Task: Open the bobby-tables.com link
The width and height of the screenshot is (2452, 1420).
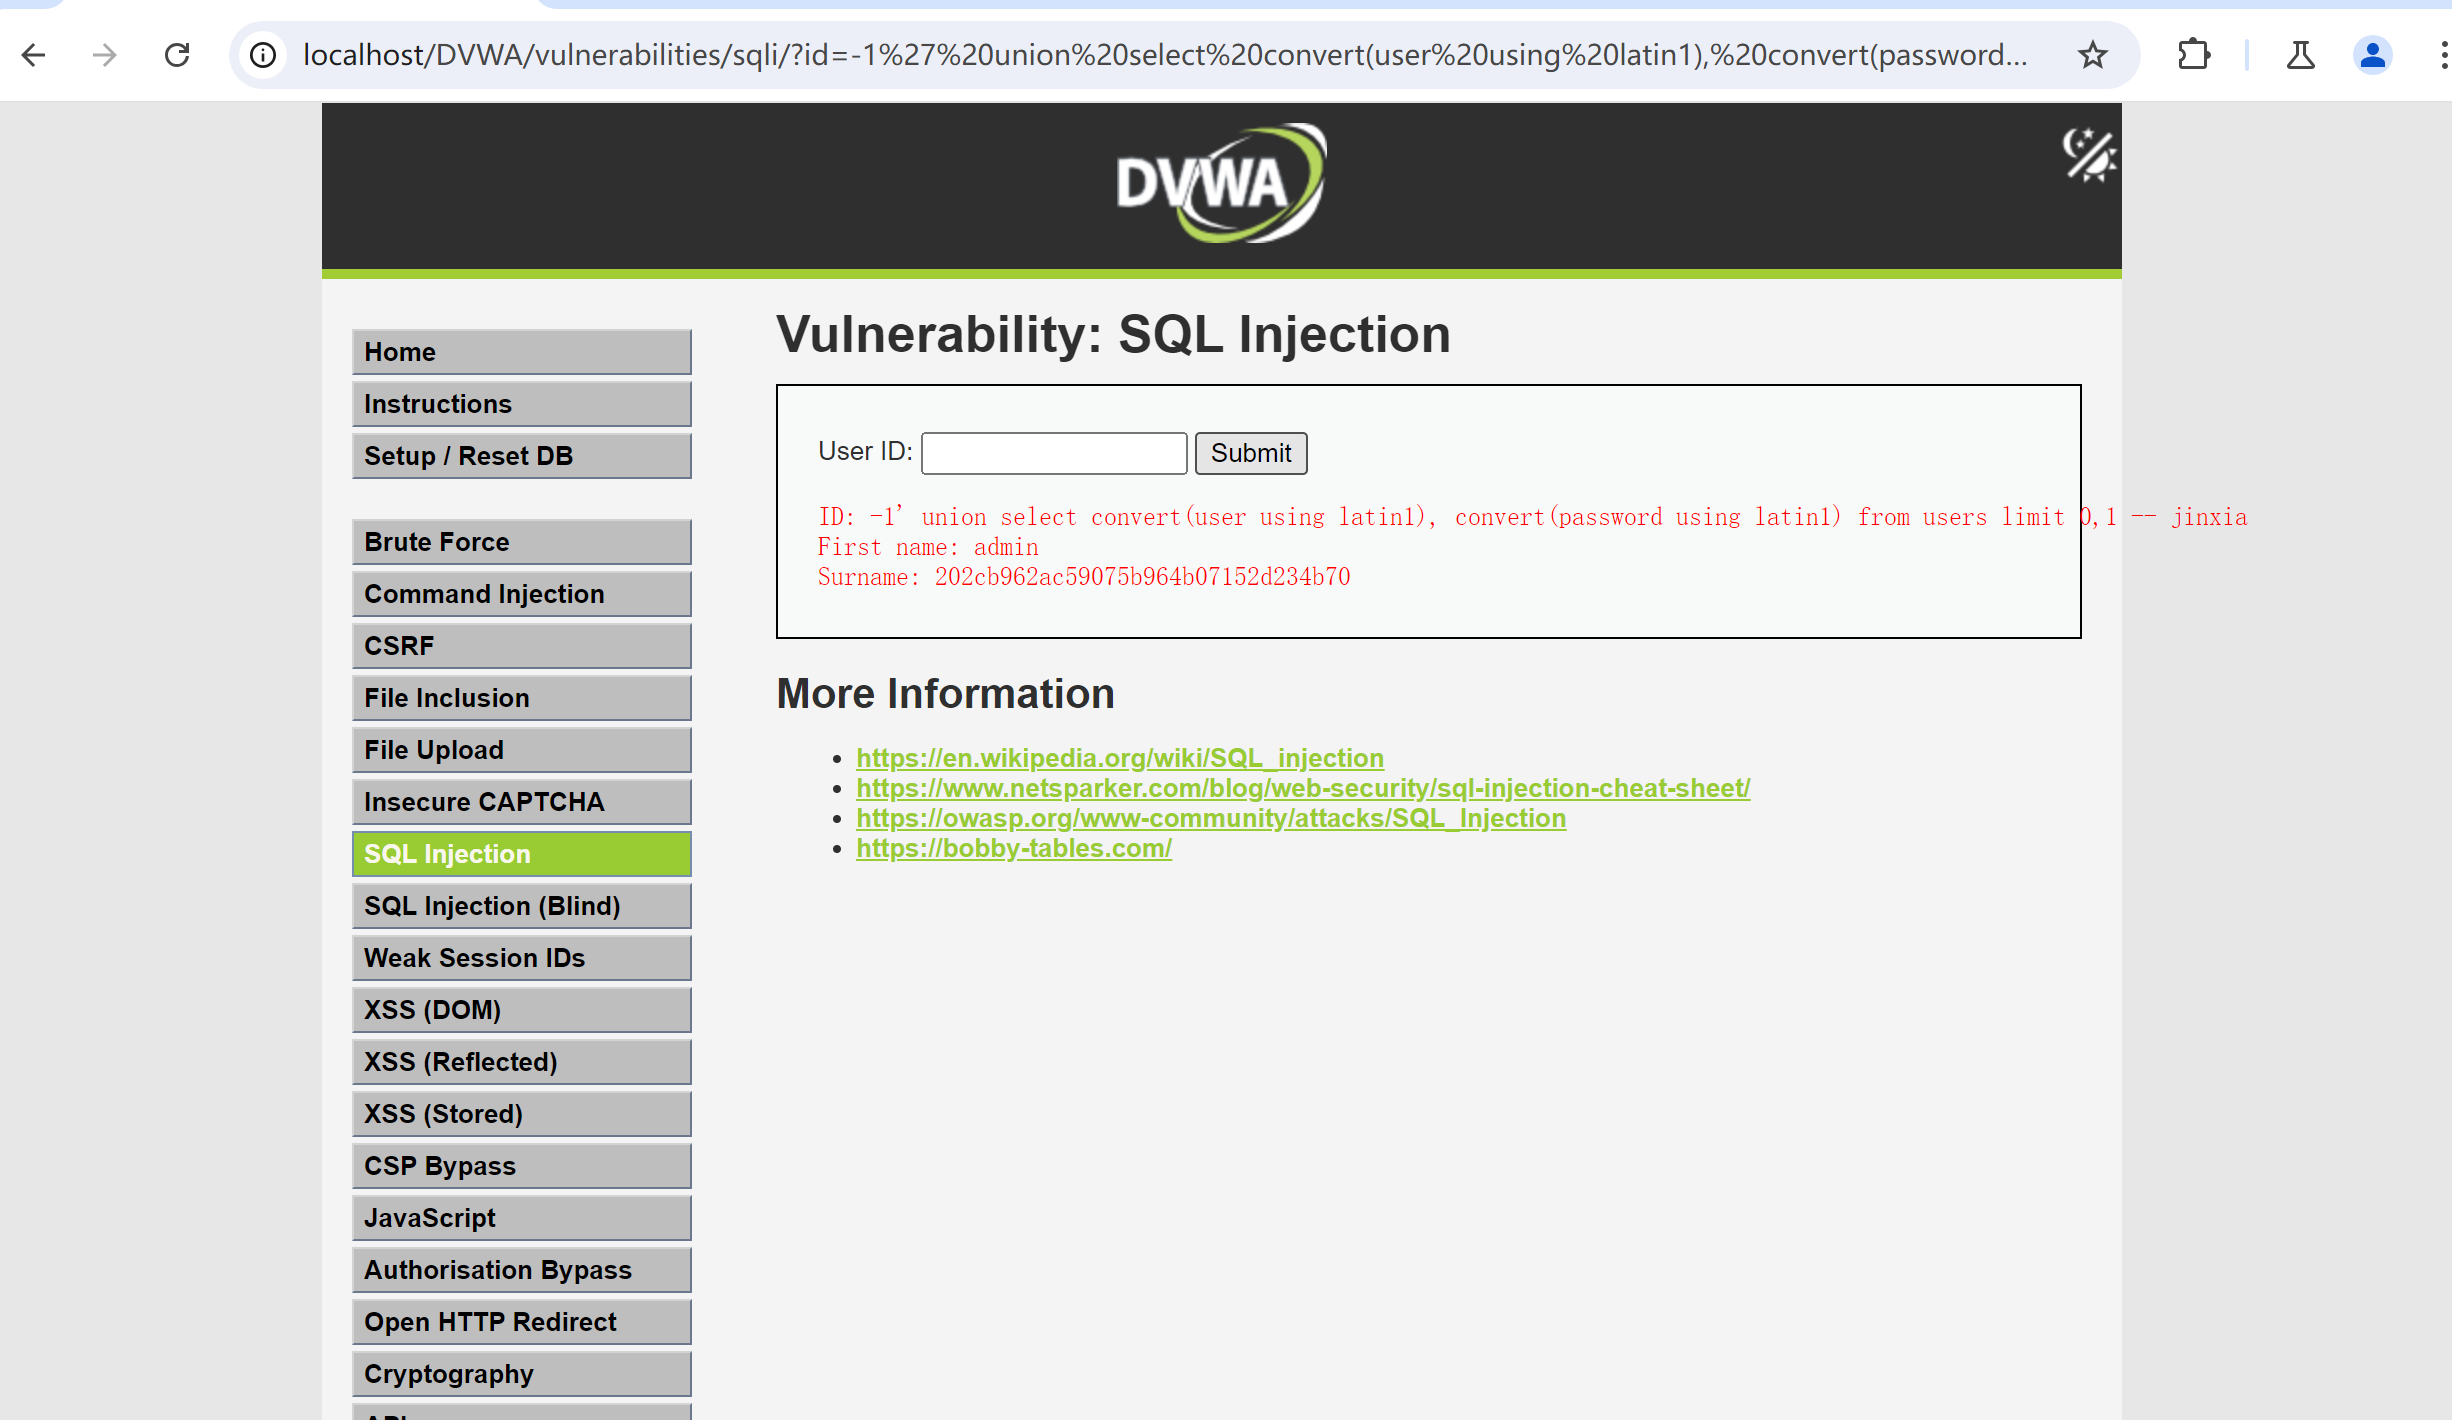Action: [1013, 848]
